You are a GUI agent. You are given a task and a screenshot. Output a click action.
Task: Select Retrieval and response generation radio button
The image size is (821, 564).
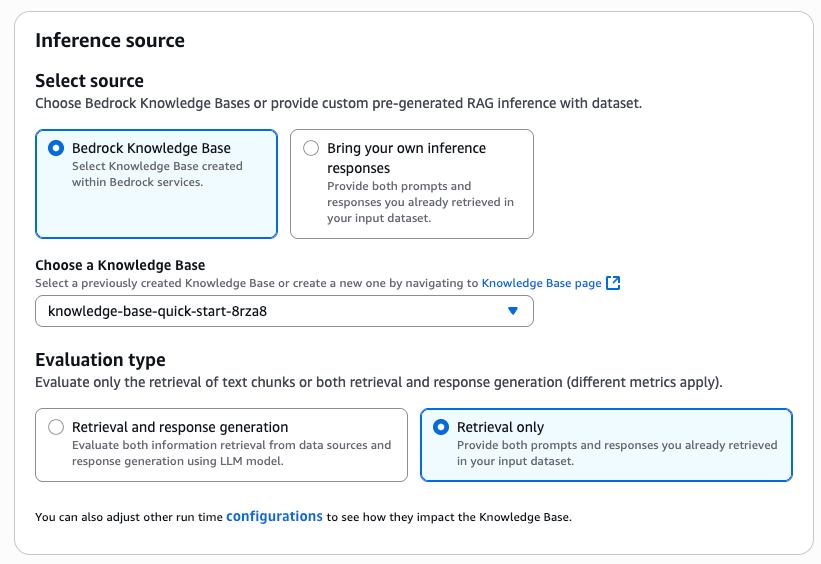[x=56, y=427]
